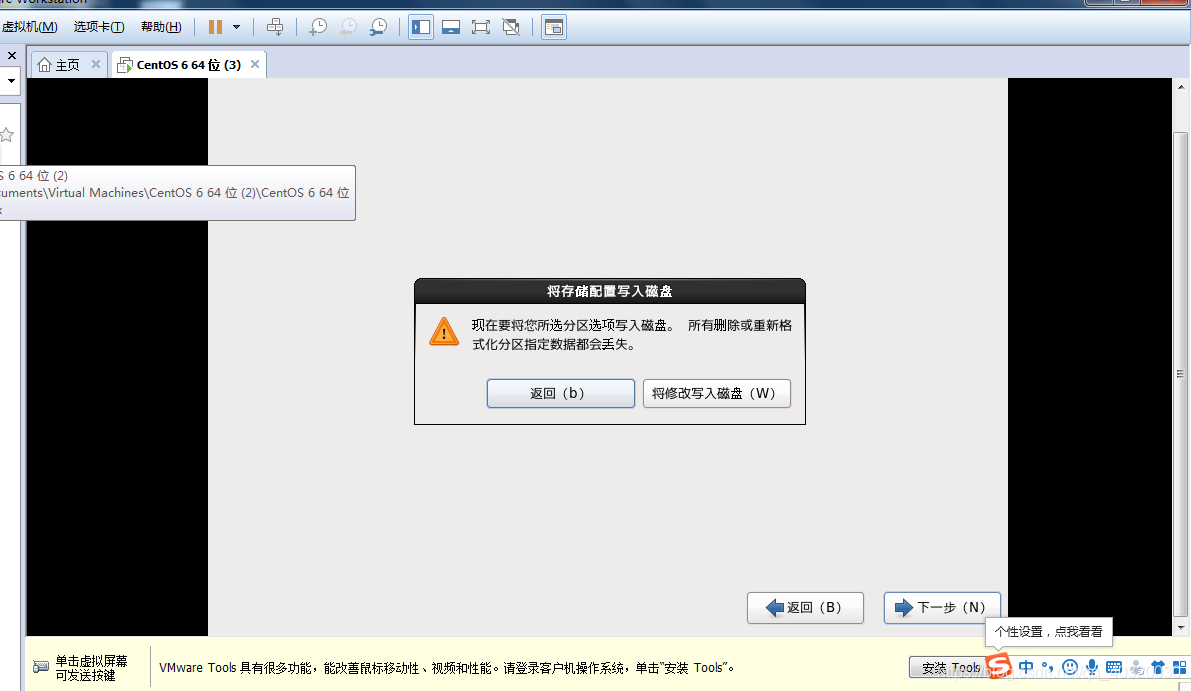Click the Virtual Machines path tooltip text
The height and width of the screenshot is (691, 1191).
point(175,193)
